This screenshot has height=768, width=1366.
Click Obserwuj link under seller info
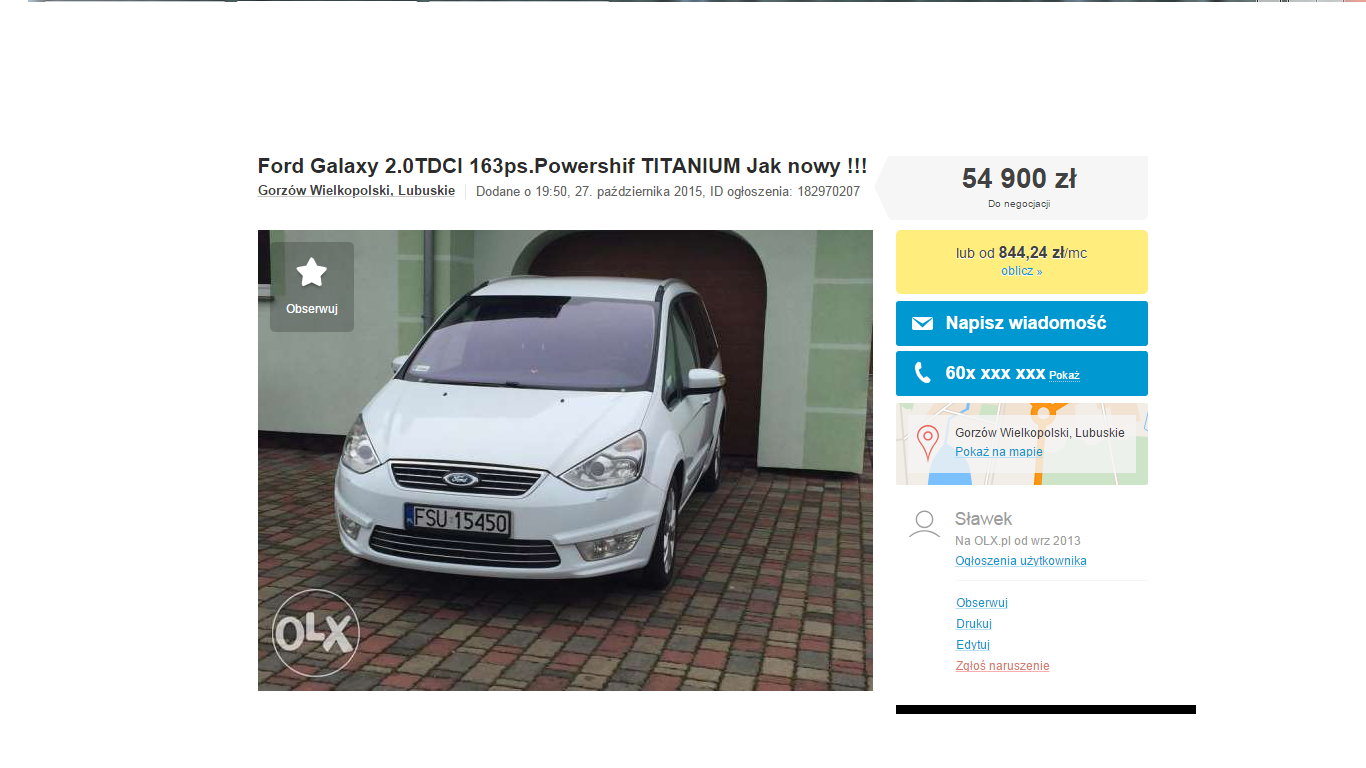pos(981,603)
